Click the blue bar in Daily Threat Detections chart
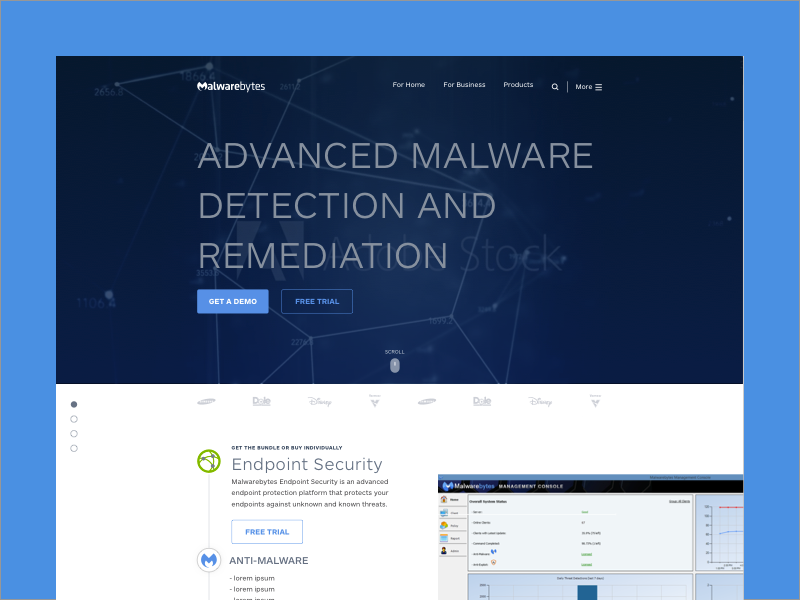The height and width of the screenshot is (600, 800). coord(587,592)
